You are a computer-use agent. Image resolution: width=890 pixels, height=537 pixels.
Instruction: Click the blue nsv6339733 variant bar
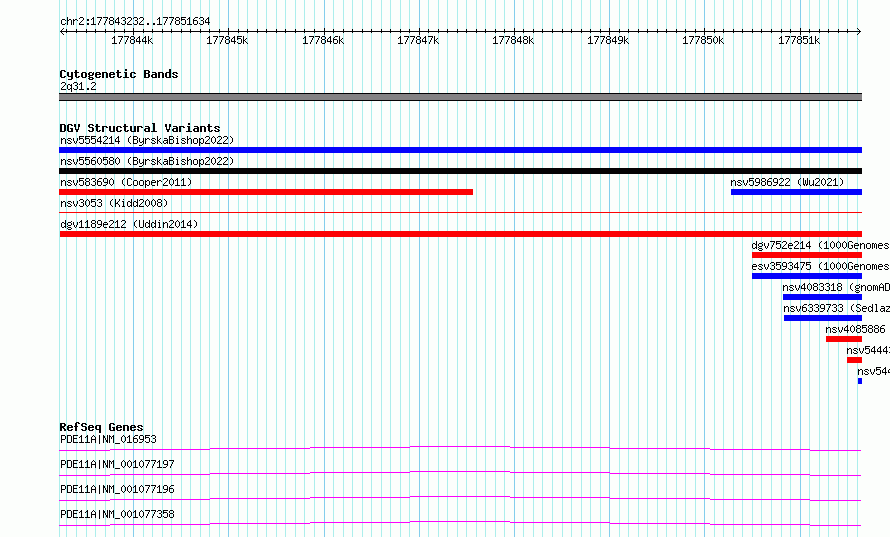(x=823, y=318)
